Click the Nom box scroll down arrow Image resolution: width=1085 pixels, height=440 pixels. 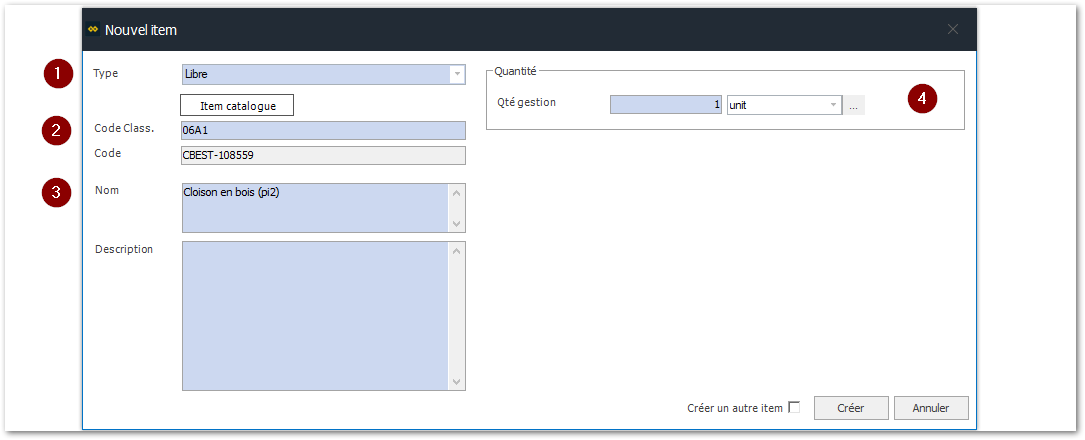point(457,224)
